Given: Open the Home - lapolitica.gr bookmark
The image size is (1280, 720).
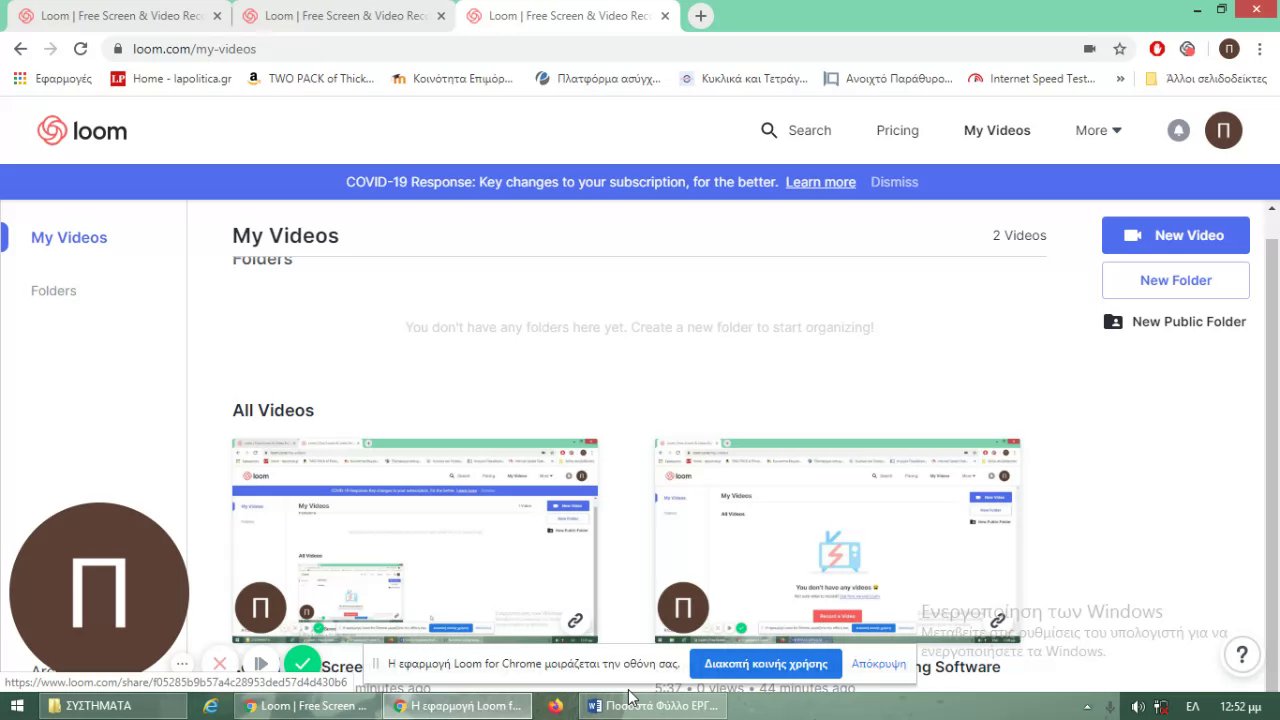Looking at the screenshot, I should [170, 78].
